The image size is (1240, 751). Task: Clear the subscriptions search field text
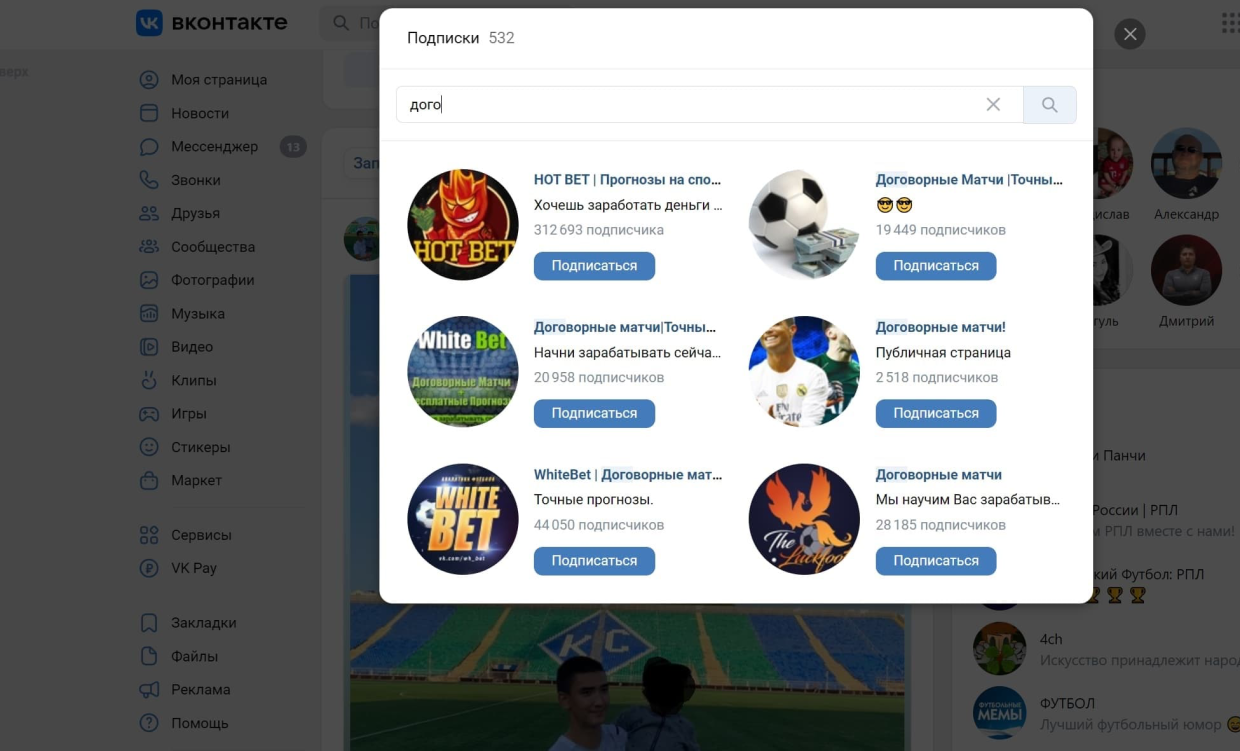[993, 105]
